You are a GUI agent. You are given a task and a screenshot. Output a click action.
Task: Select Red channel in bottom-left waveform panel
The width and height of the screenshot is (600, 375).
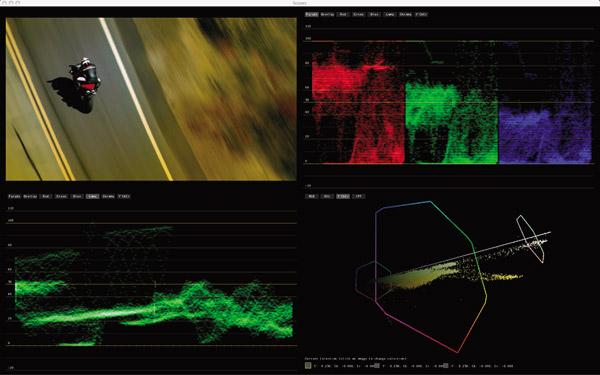(x=46, y=196)
